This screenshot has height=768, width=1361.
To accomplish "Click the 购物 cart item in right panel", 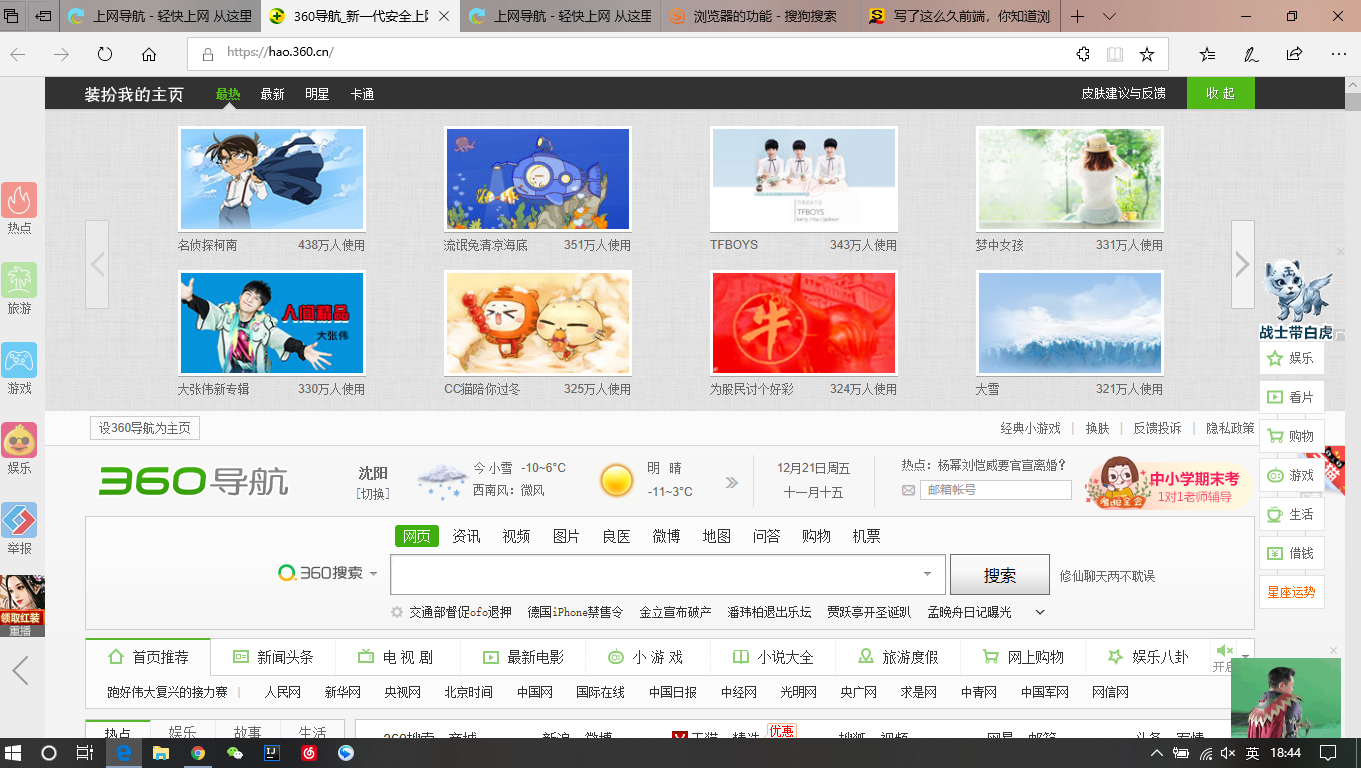I will pyautogui.click(x=1292, y=436).
